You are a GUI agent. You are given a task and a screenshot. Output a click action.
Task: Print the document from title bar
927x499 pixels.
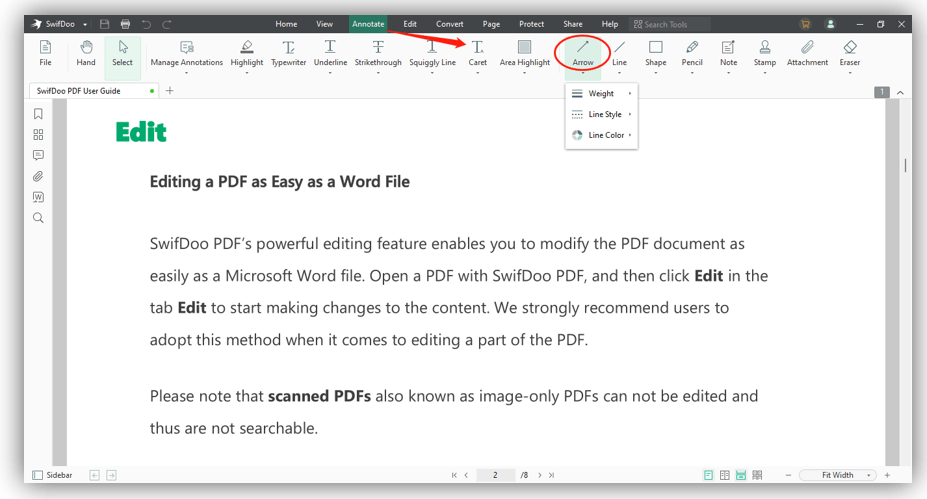[125, 24]
